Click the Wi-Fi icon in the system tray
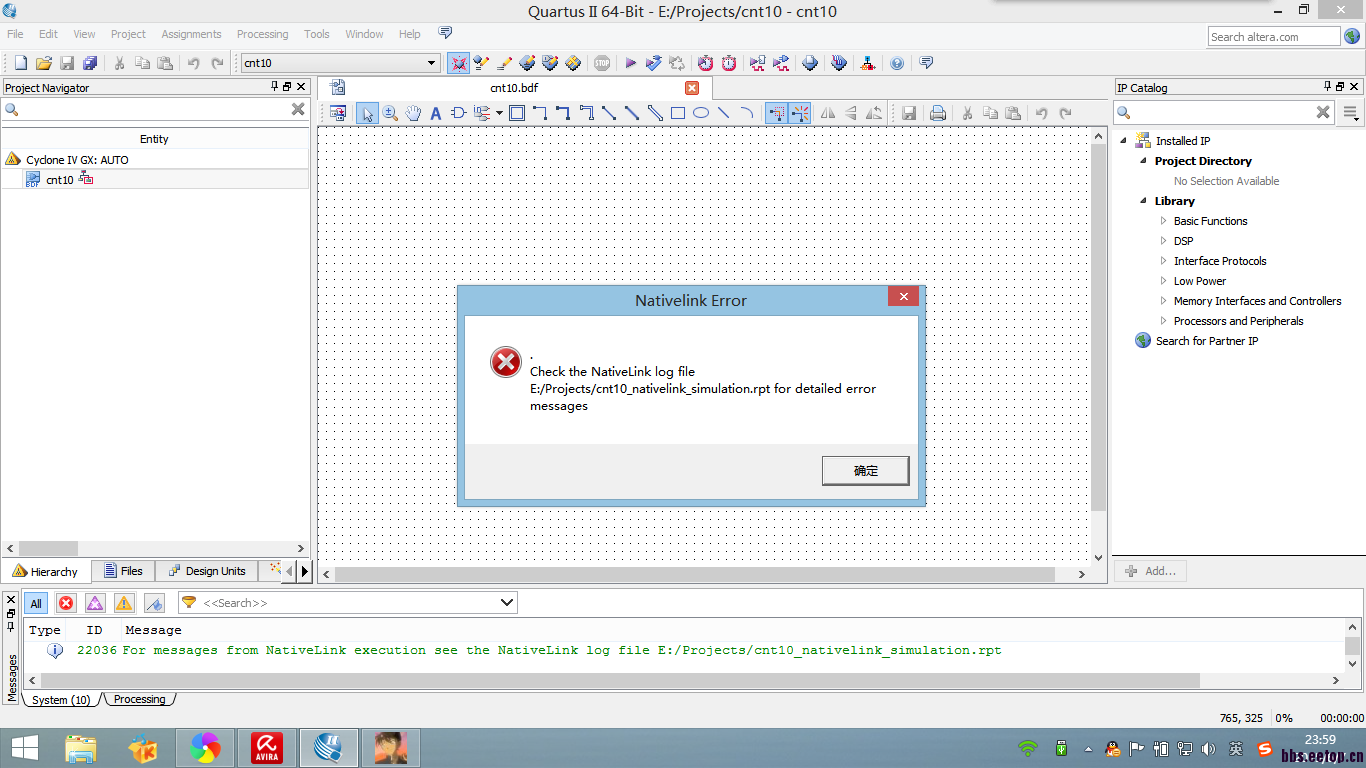 pyautogui.click(x=1027, y=748)
